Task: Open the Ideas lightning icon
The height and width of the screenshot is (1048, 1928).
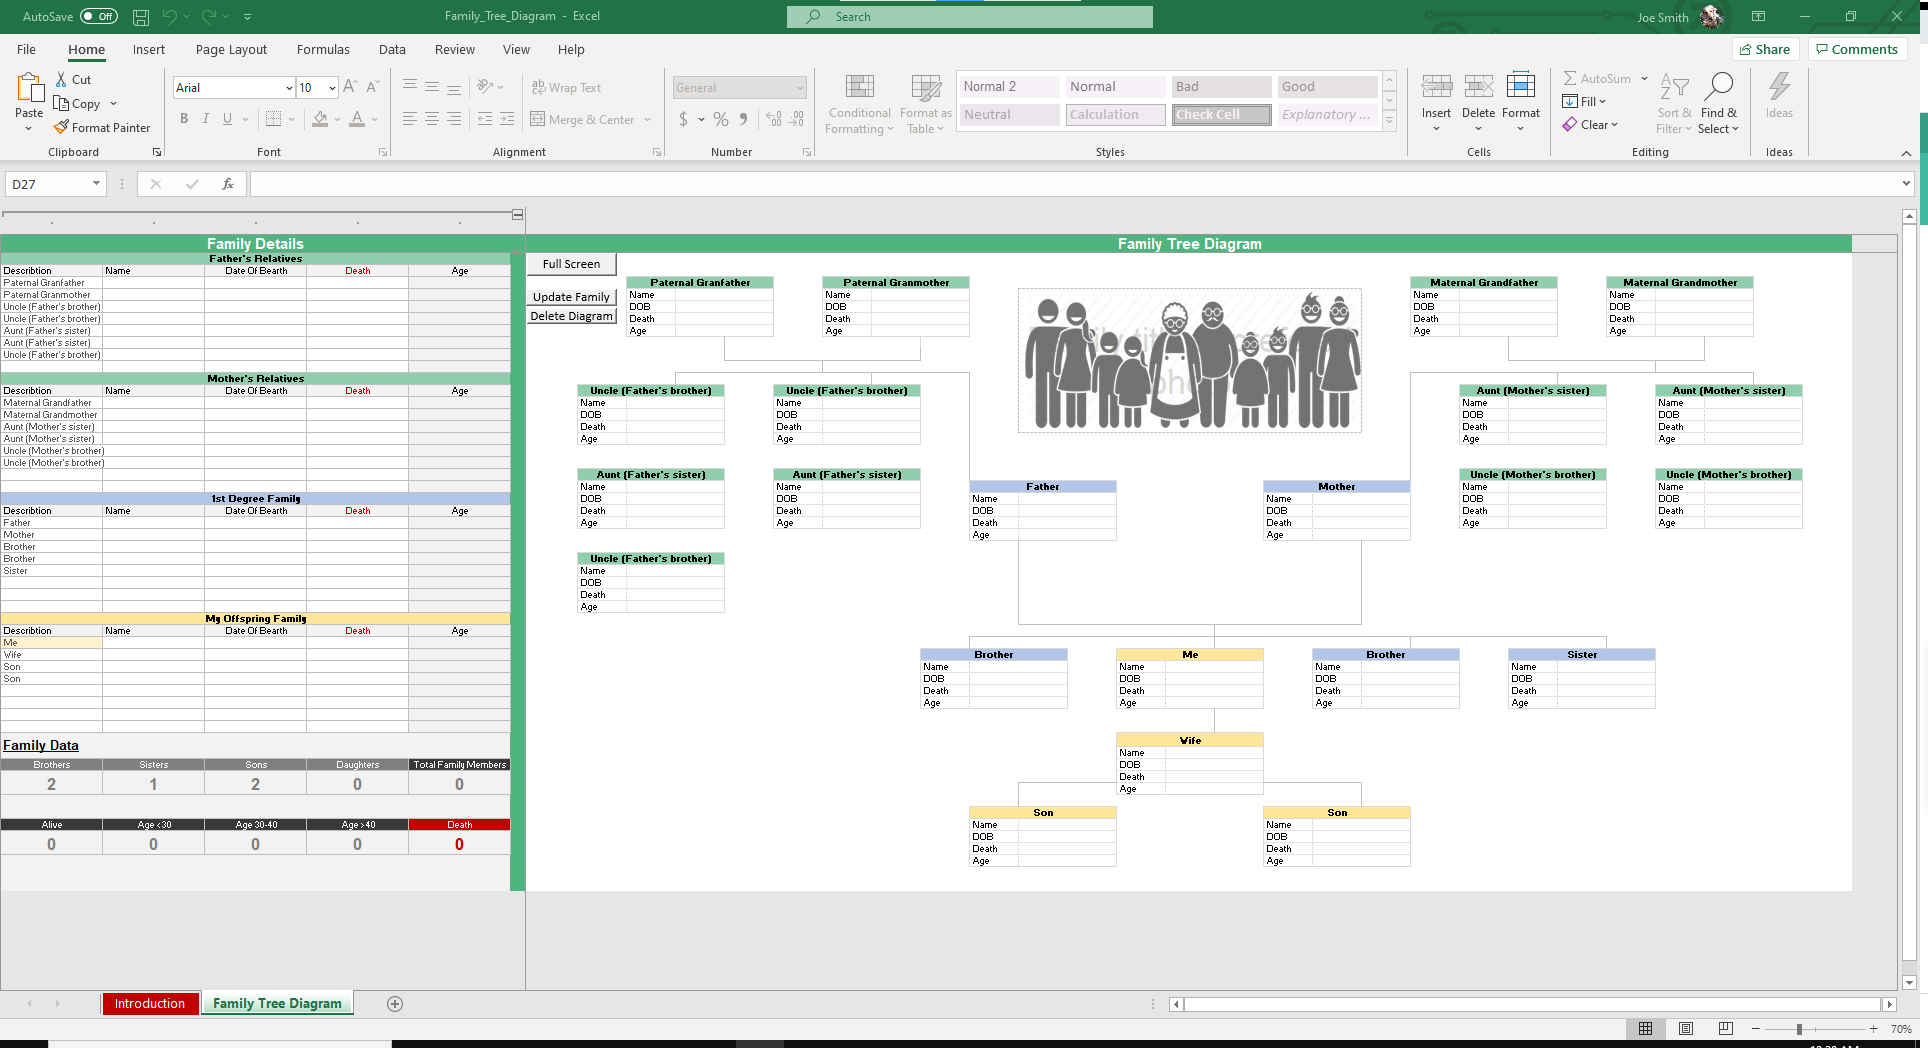Action: (1779, 86)
